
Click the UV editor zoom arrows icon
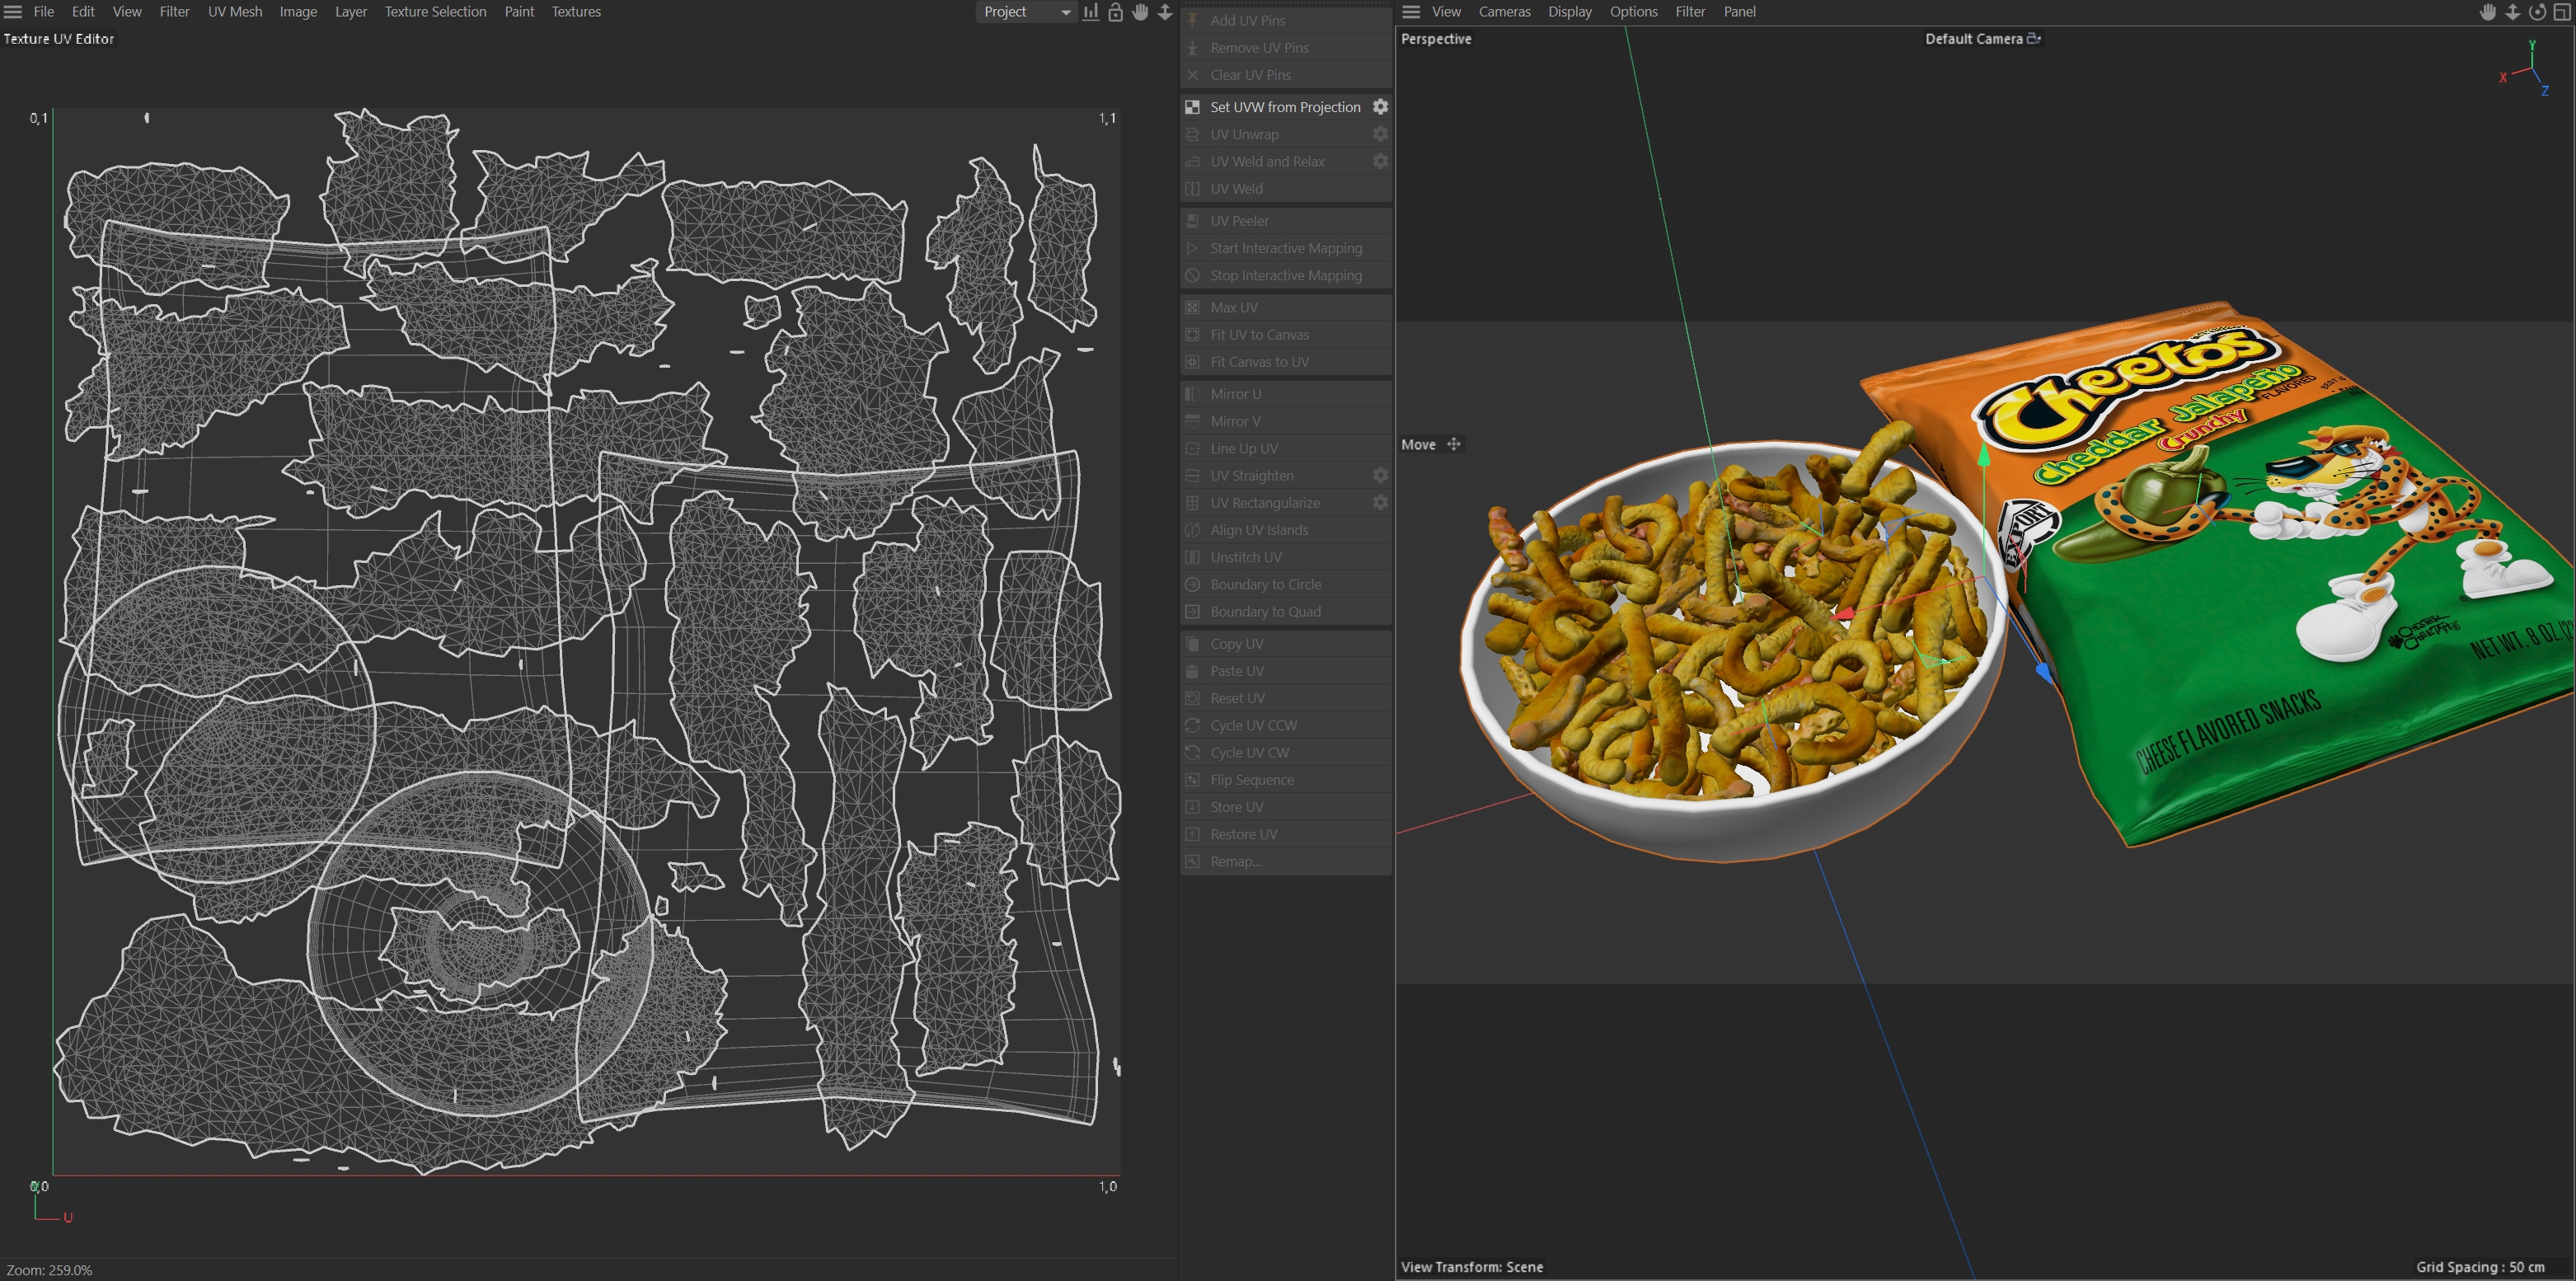coord(1165,12)
